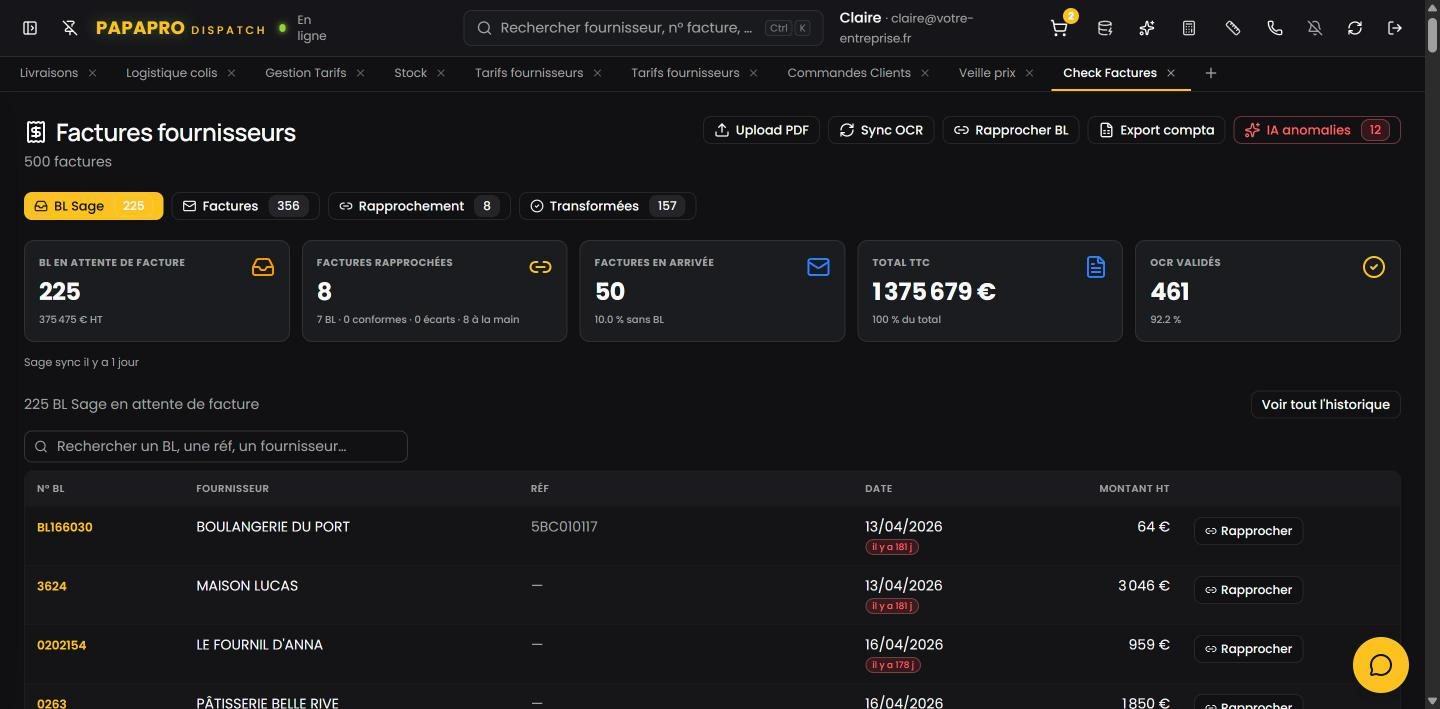The height and width of the screenshot is (709, 1440).
Task: Focus the global supplier search field
Action: coord(643,28)
